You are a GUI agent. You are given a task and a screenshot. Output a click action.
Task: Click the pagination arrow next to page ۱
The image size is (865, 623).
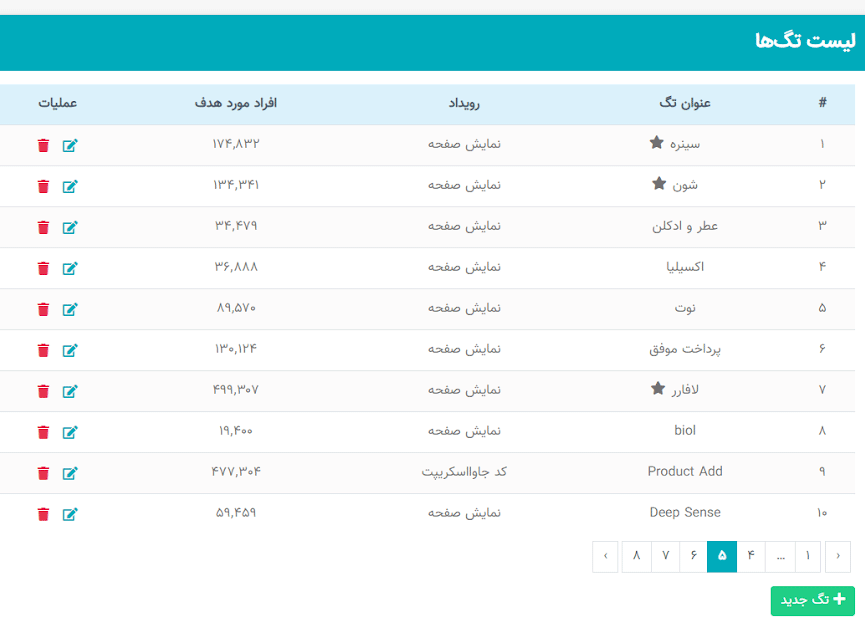pos(838,556)
